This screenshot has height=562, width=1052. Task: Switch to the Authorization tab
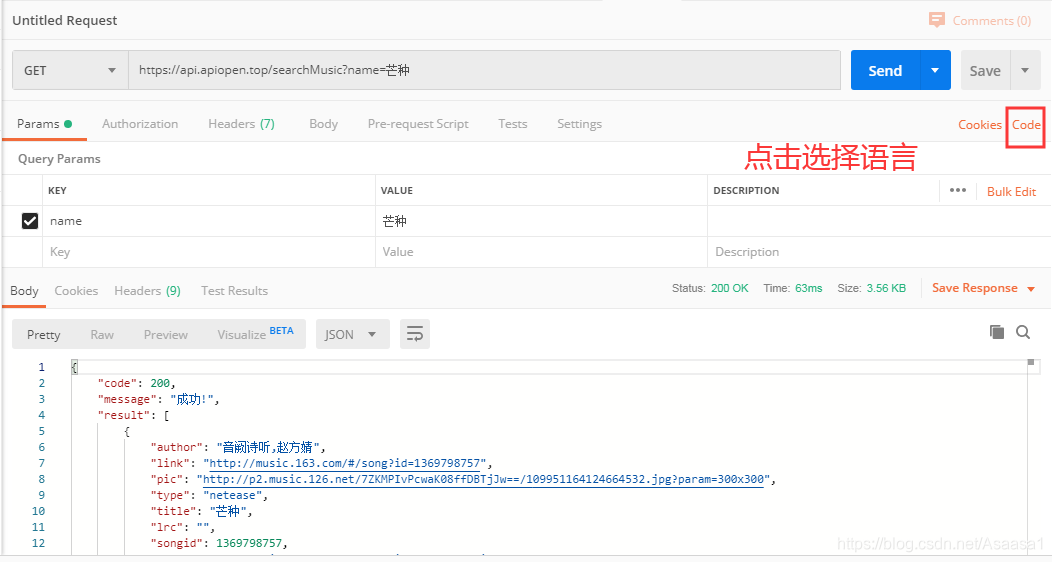point(140,124)
